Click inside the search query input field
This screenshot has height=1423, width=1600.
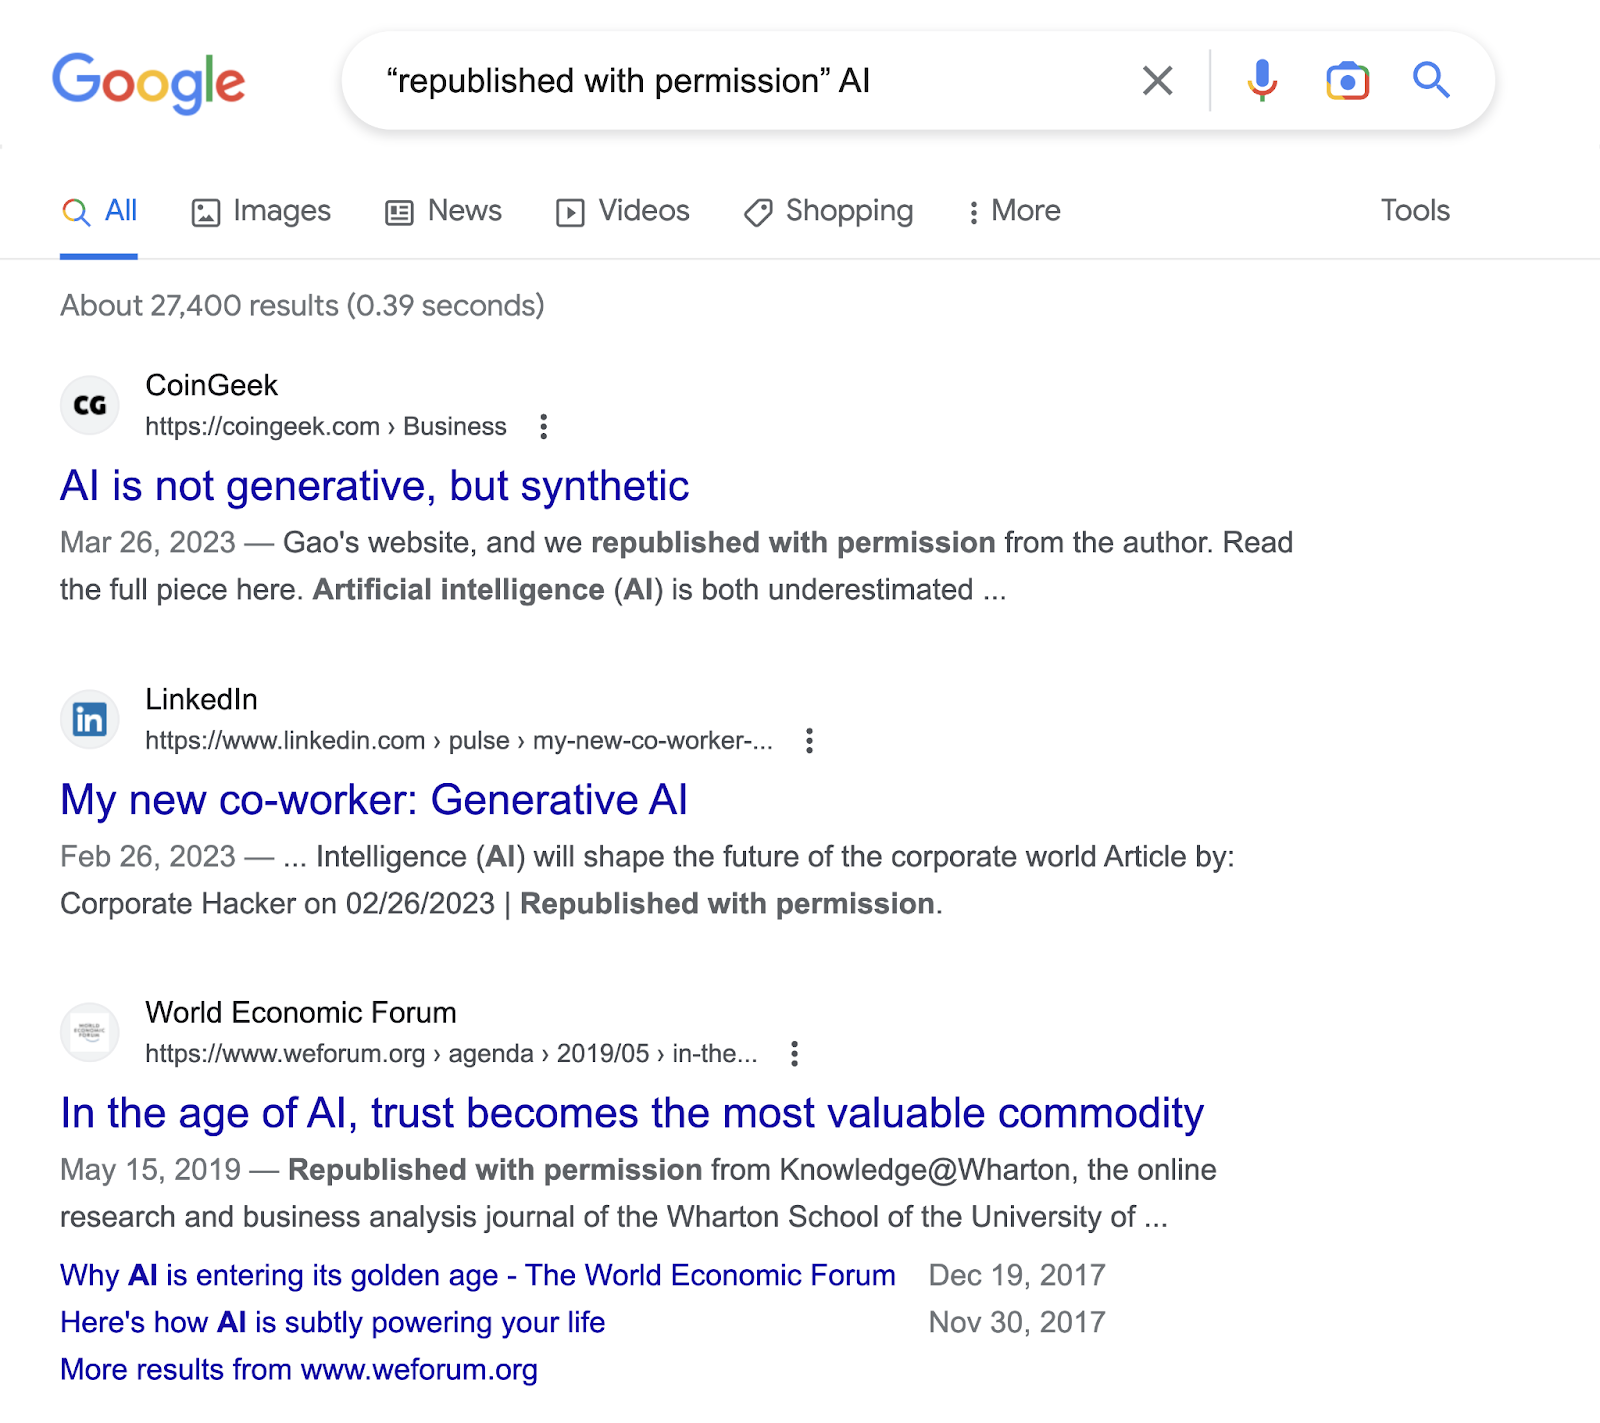[750, 81]
